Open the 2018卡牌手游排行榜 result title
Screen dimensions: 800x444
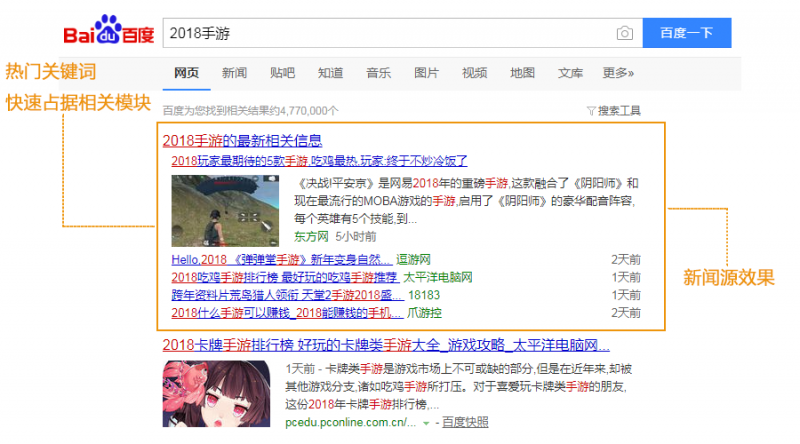[385, 345]
